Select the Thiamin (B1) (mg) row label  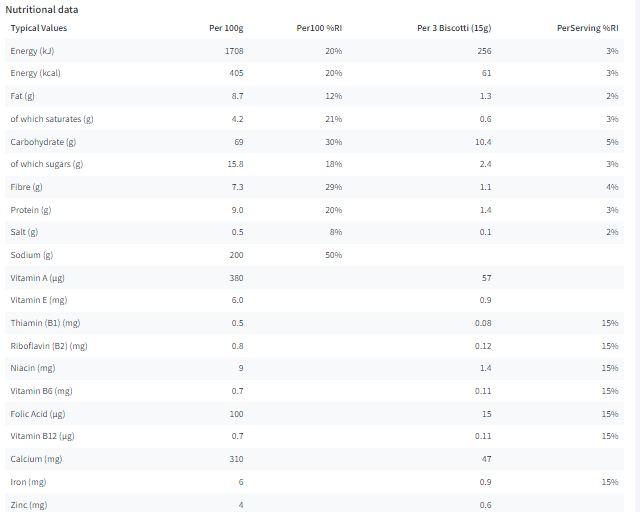45,323
